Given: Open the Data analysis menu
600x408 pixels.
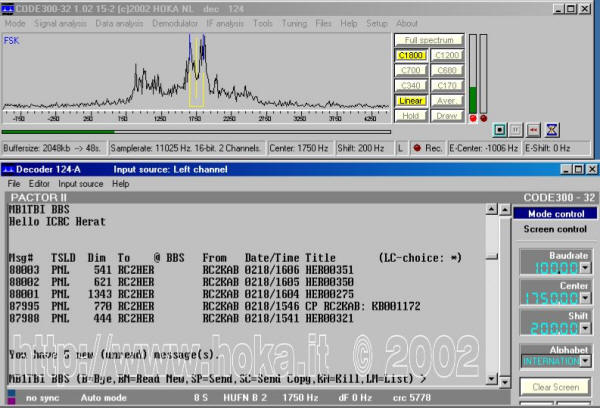Looking at the screenshot, I should pyautogui.click(x=119, y=23).
